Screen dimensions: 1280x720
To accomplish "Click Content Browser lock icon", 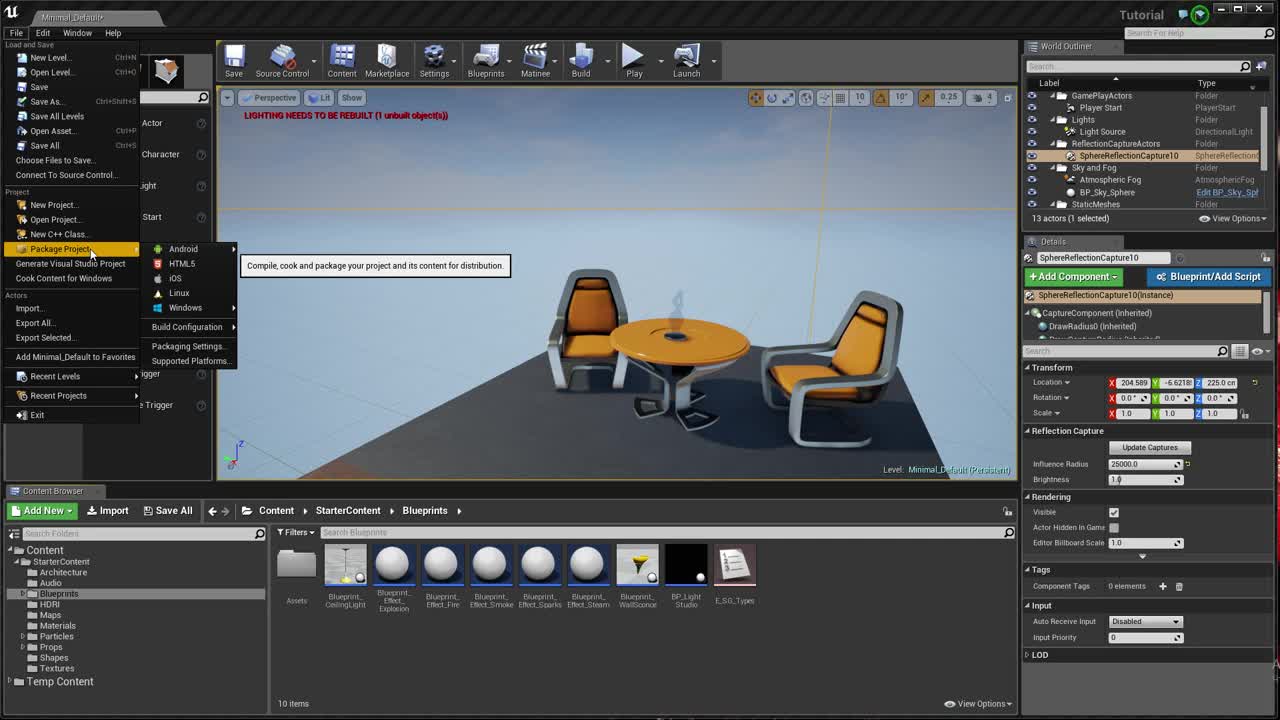I will (1007, 511).
